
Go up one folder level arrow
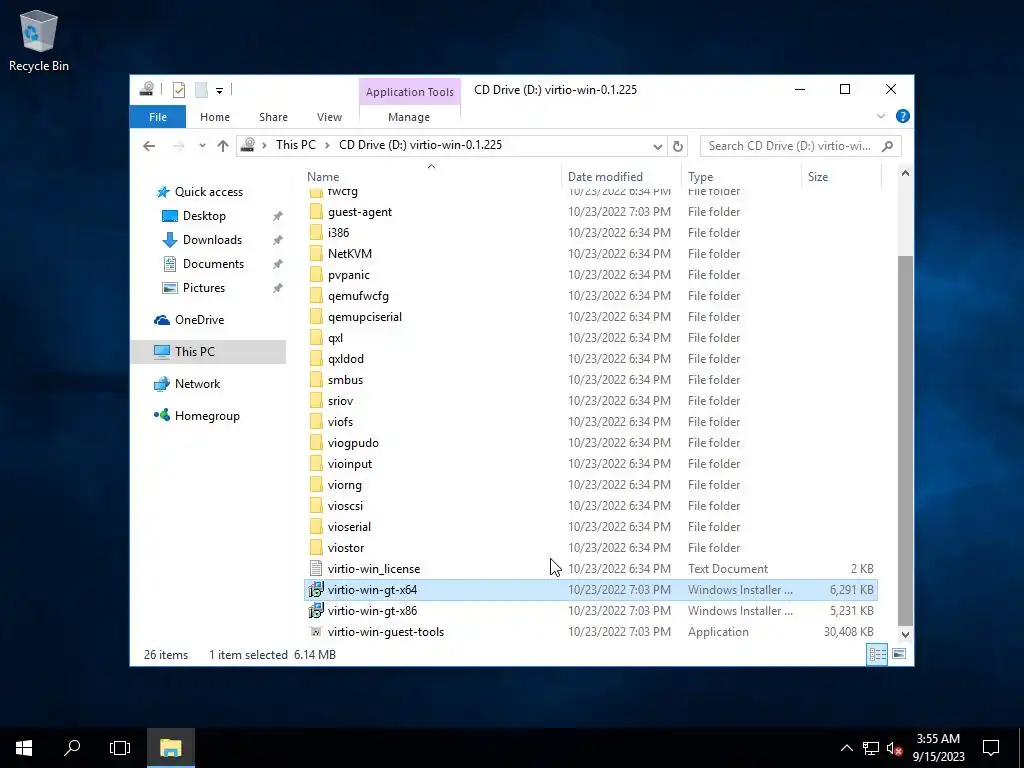click(223, 146)
